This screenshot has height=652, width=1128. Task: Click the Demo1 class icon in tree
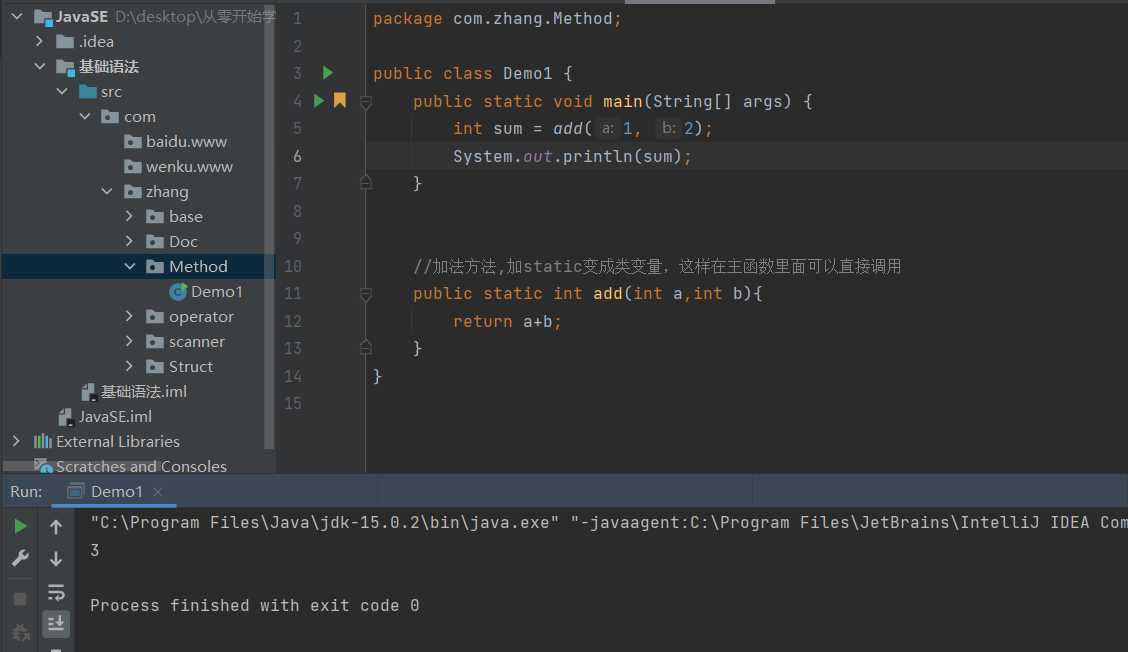178,291
